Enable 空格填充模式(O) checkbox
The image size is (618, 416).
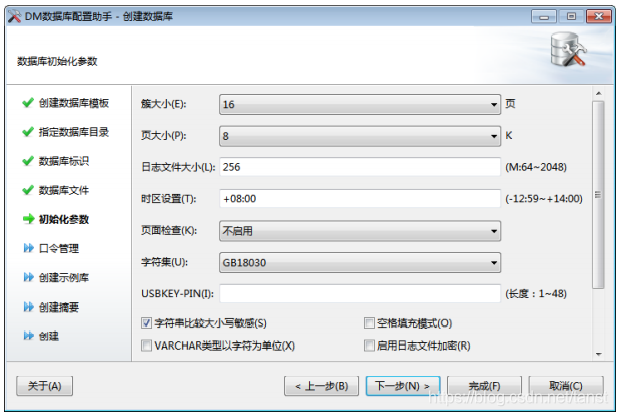[369, 323]
